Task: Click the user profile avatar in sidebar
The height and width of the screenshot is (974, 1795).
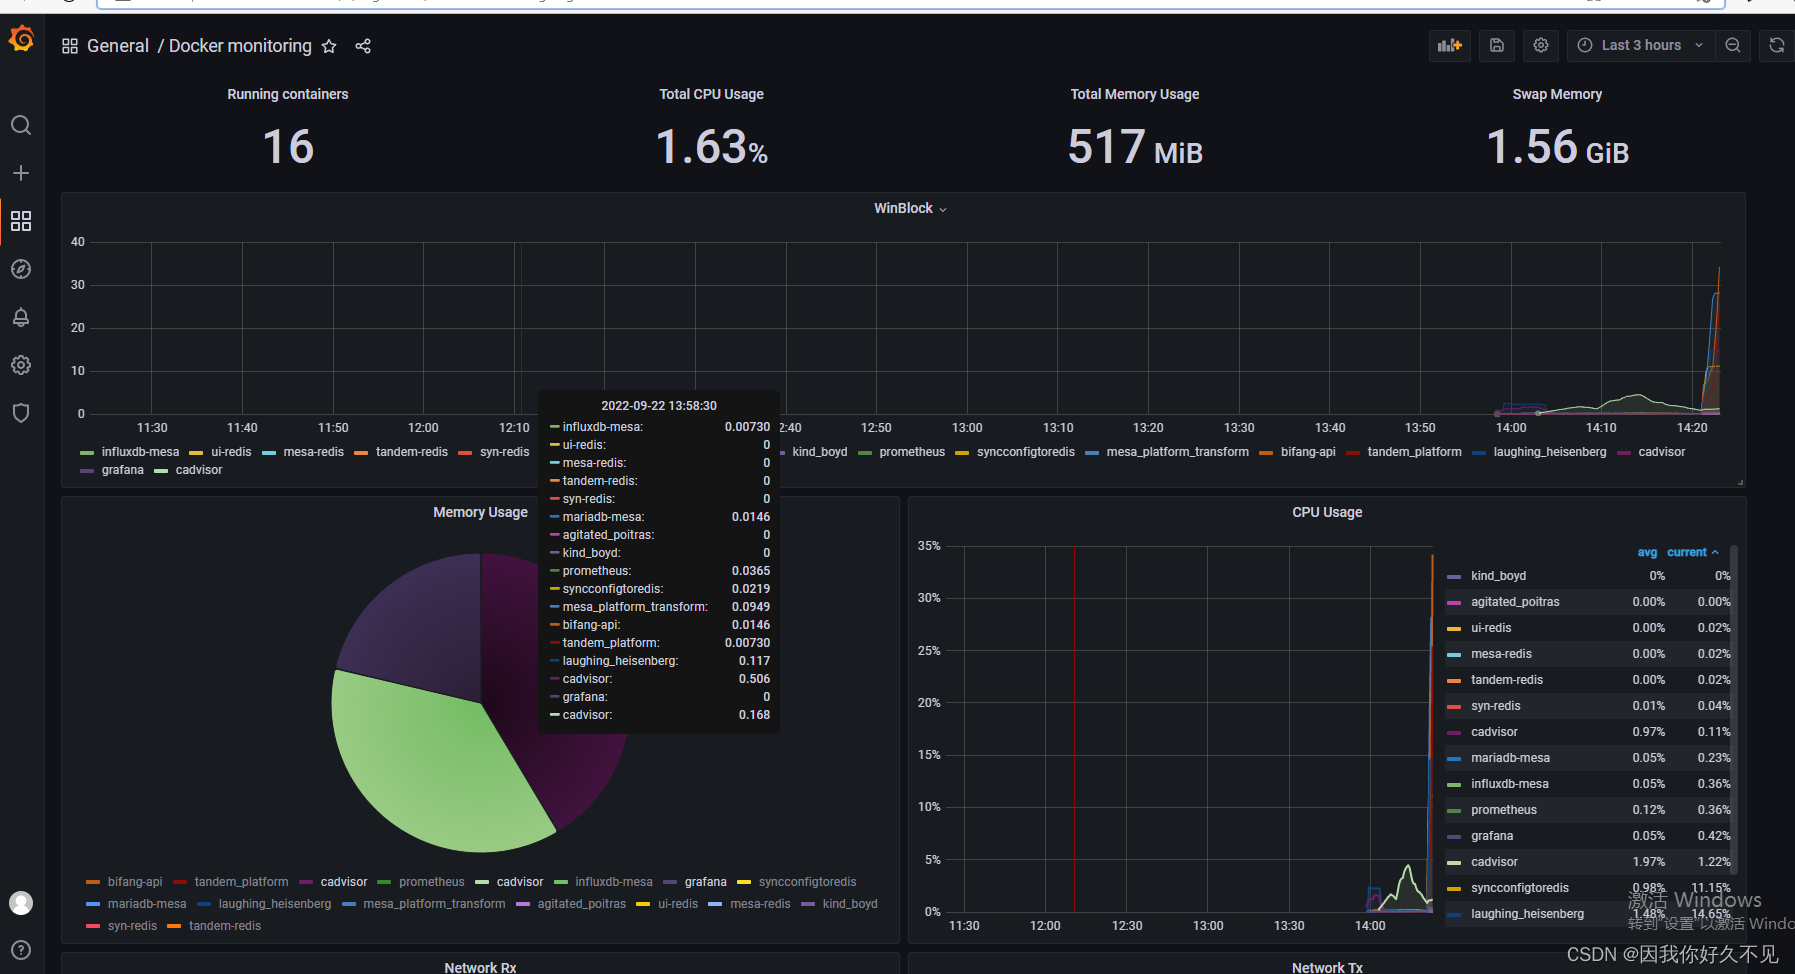Action: pyautogui.click(x=21, y=902)
